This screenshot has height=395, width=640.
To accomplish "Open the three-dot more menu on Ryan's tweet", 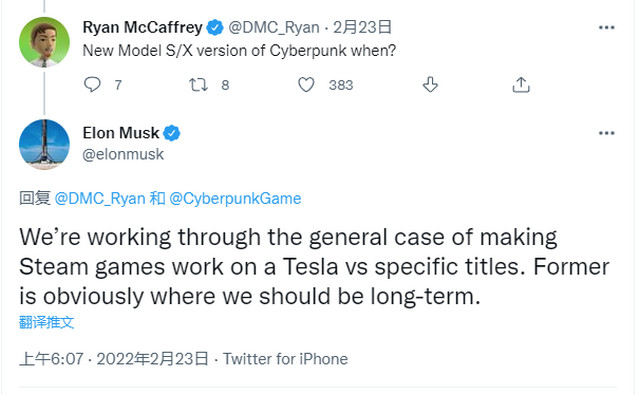I will coord(607,28).
